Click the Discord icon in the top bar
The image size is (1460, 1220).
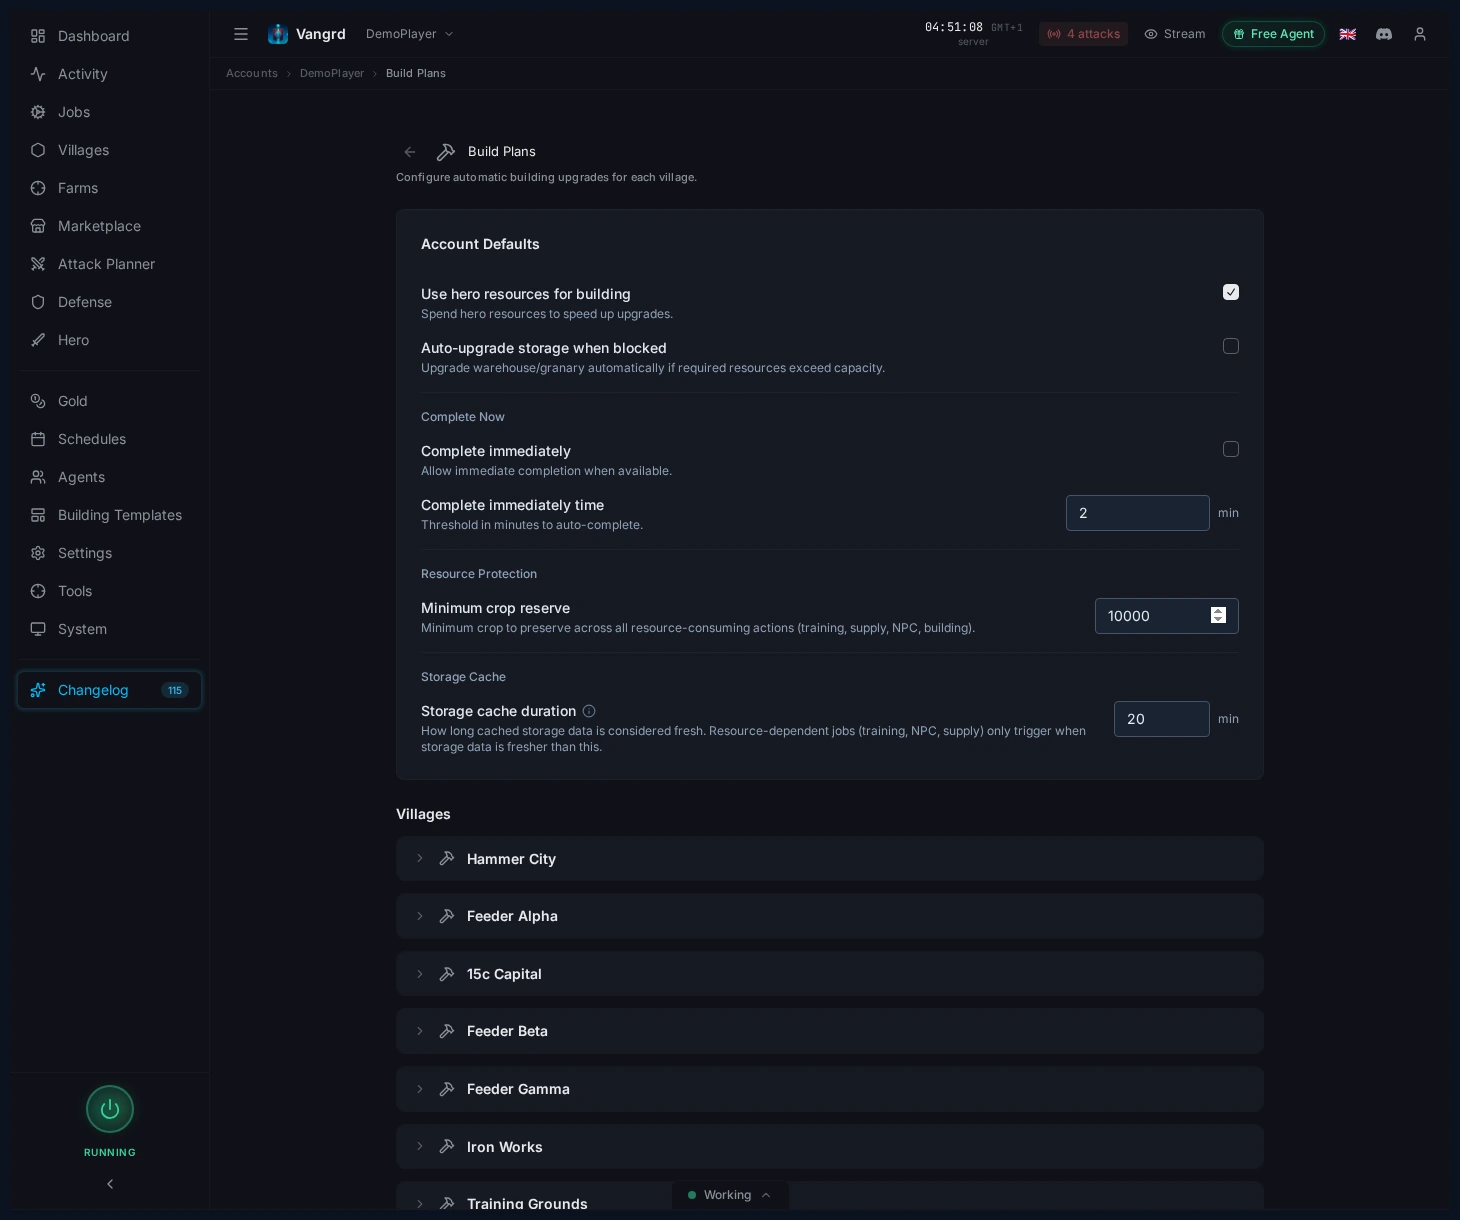coord(1384,34)
